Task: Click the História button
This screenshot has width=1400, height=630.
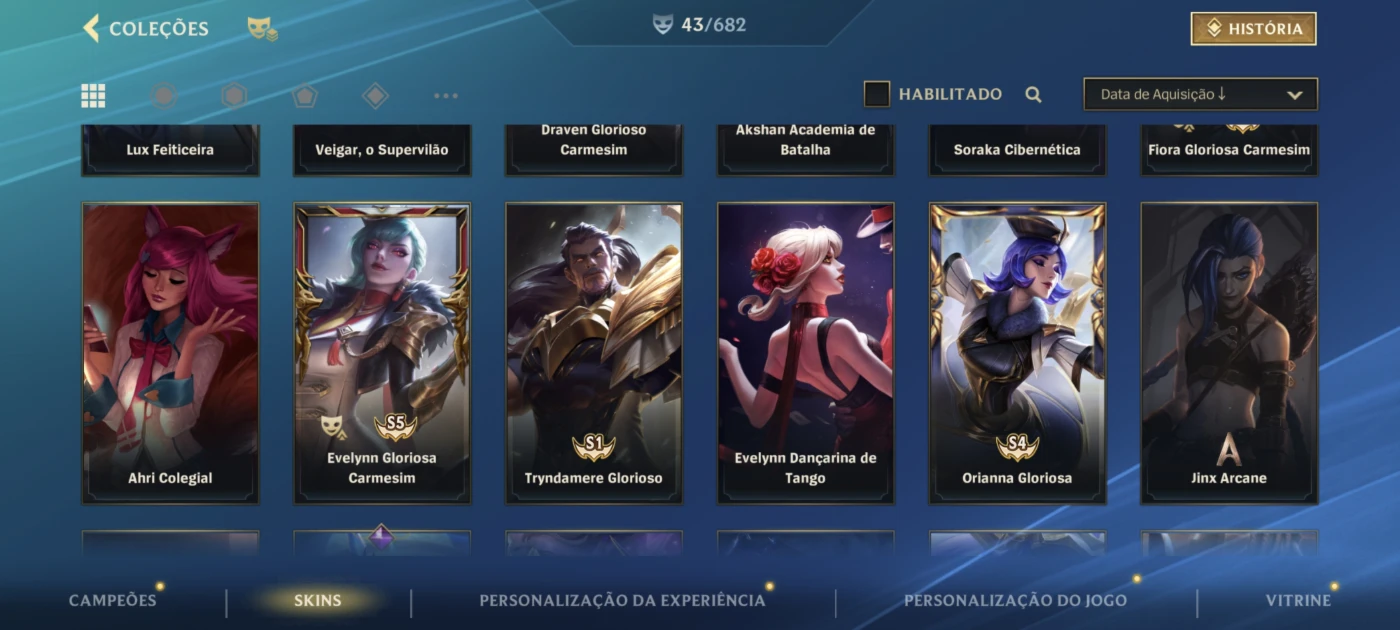Action: (1253, 29)
